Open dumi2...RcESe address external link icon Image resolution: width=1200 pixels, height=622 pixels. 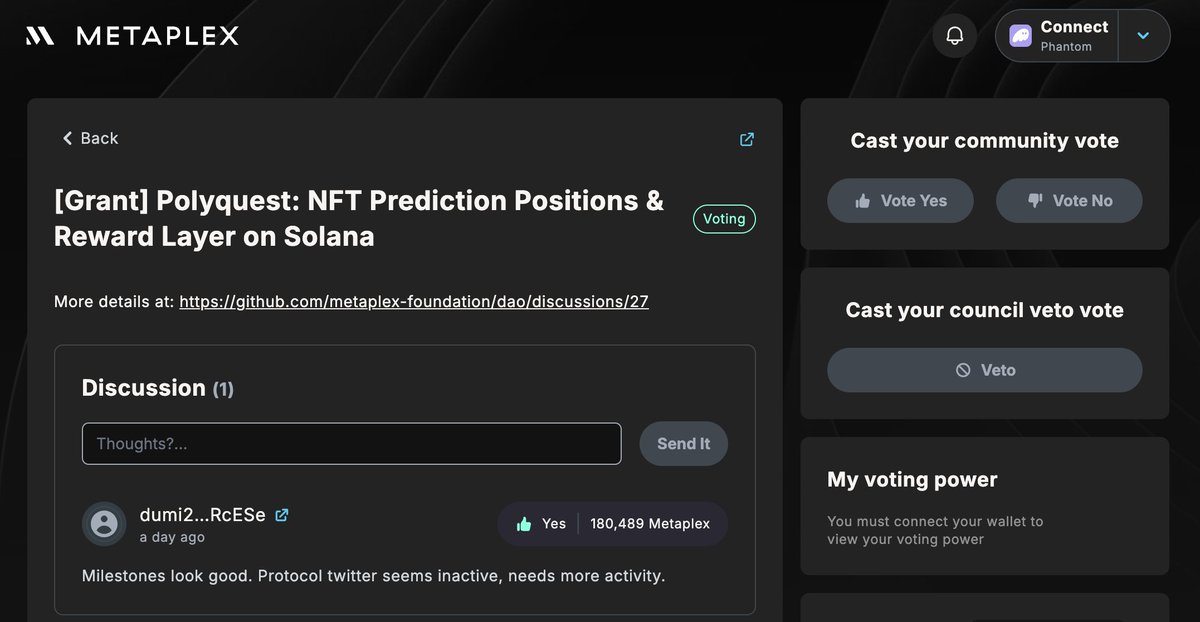click(282, 515)
